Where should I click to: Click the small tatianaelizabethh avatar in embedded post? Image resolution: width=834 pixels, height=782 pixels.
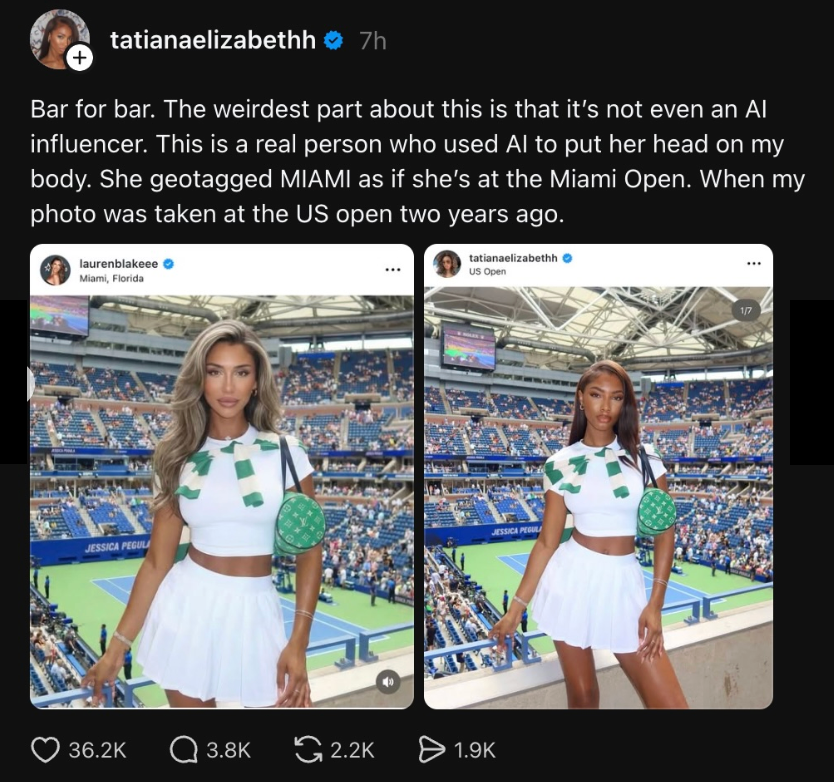(x=447, y=264)
